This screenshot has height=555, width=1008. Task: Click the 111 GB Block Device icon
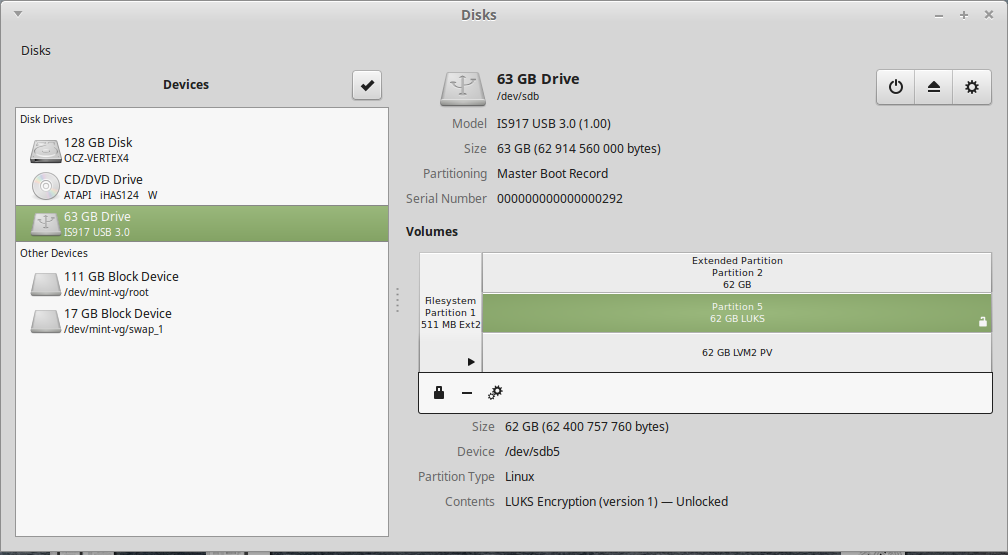tap(46, 284)
